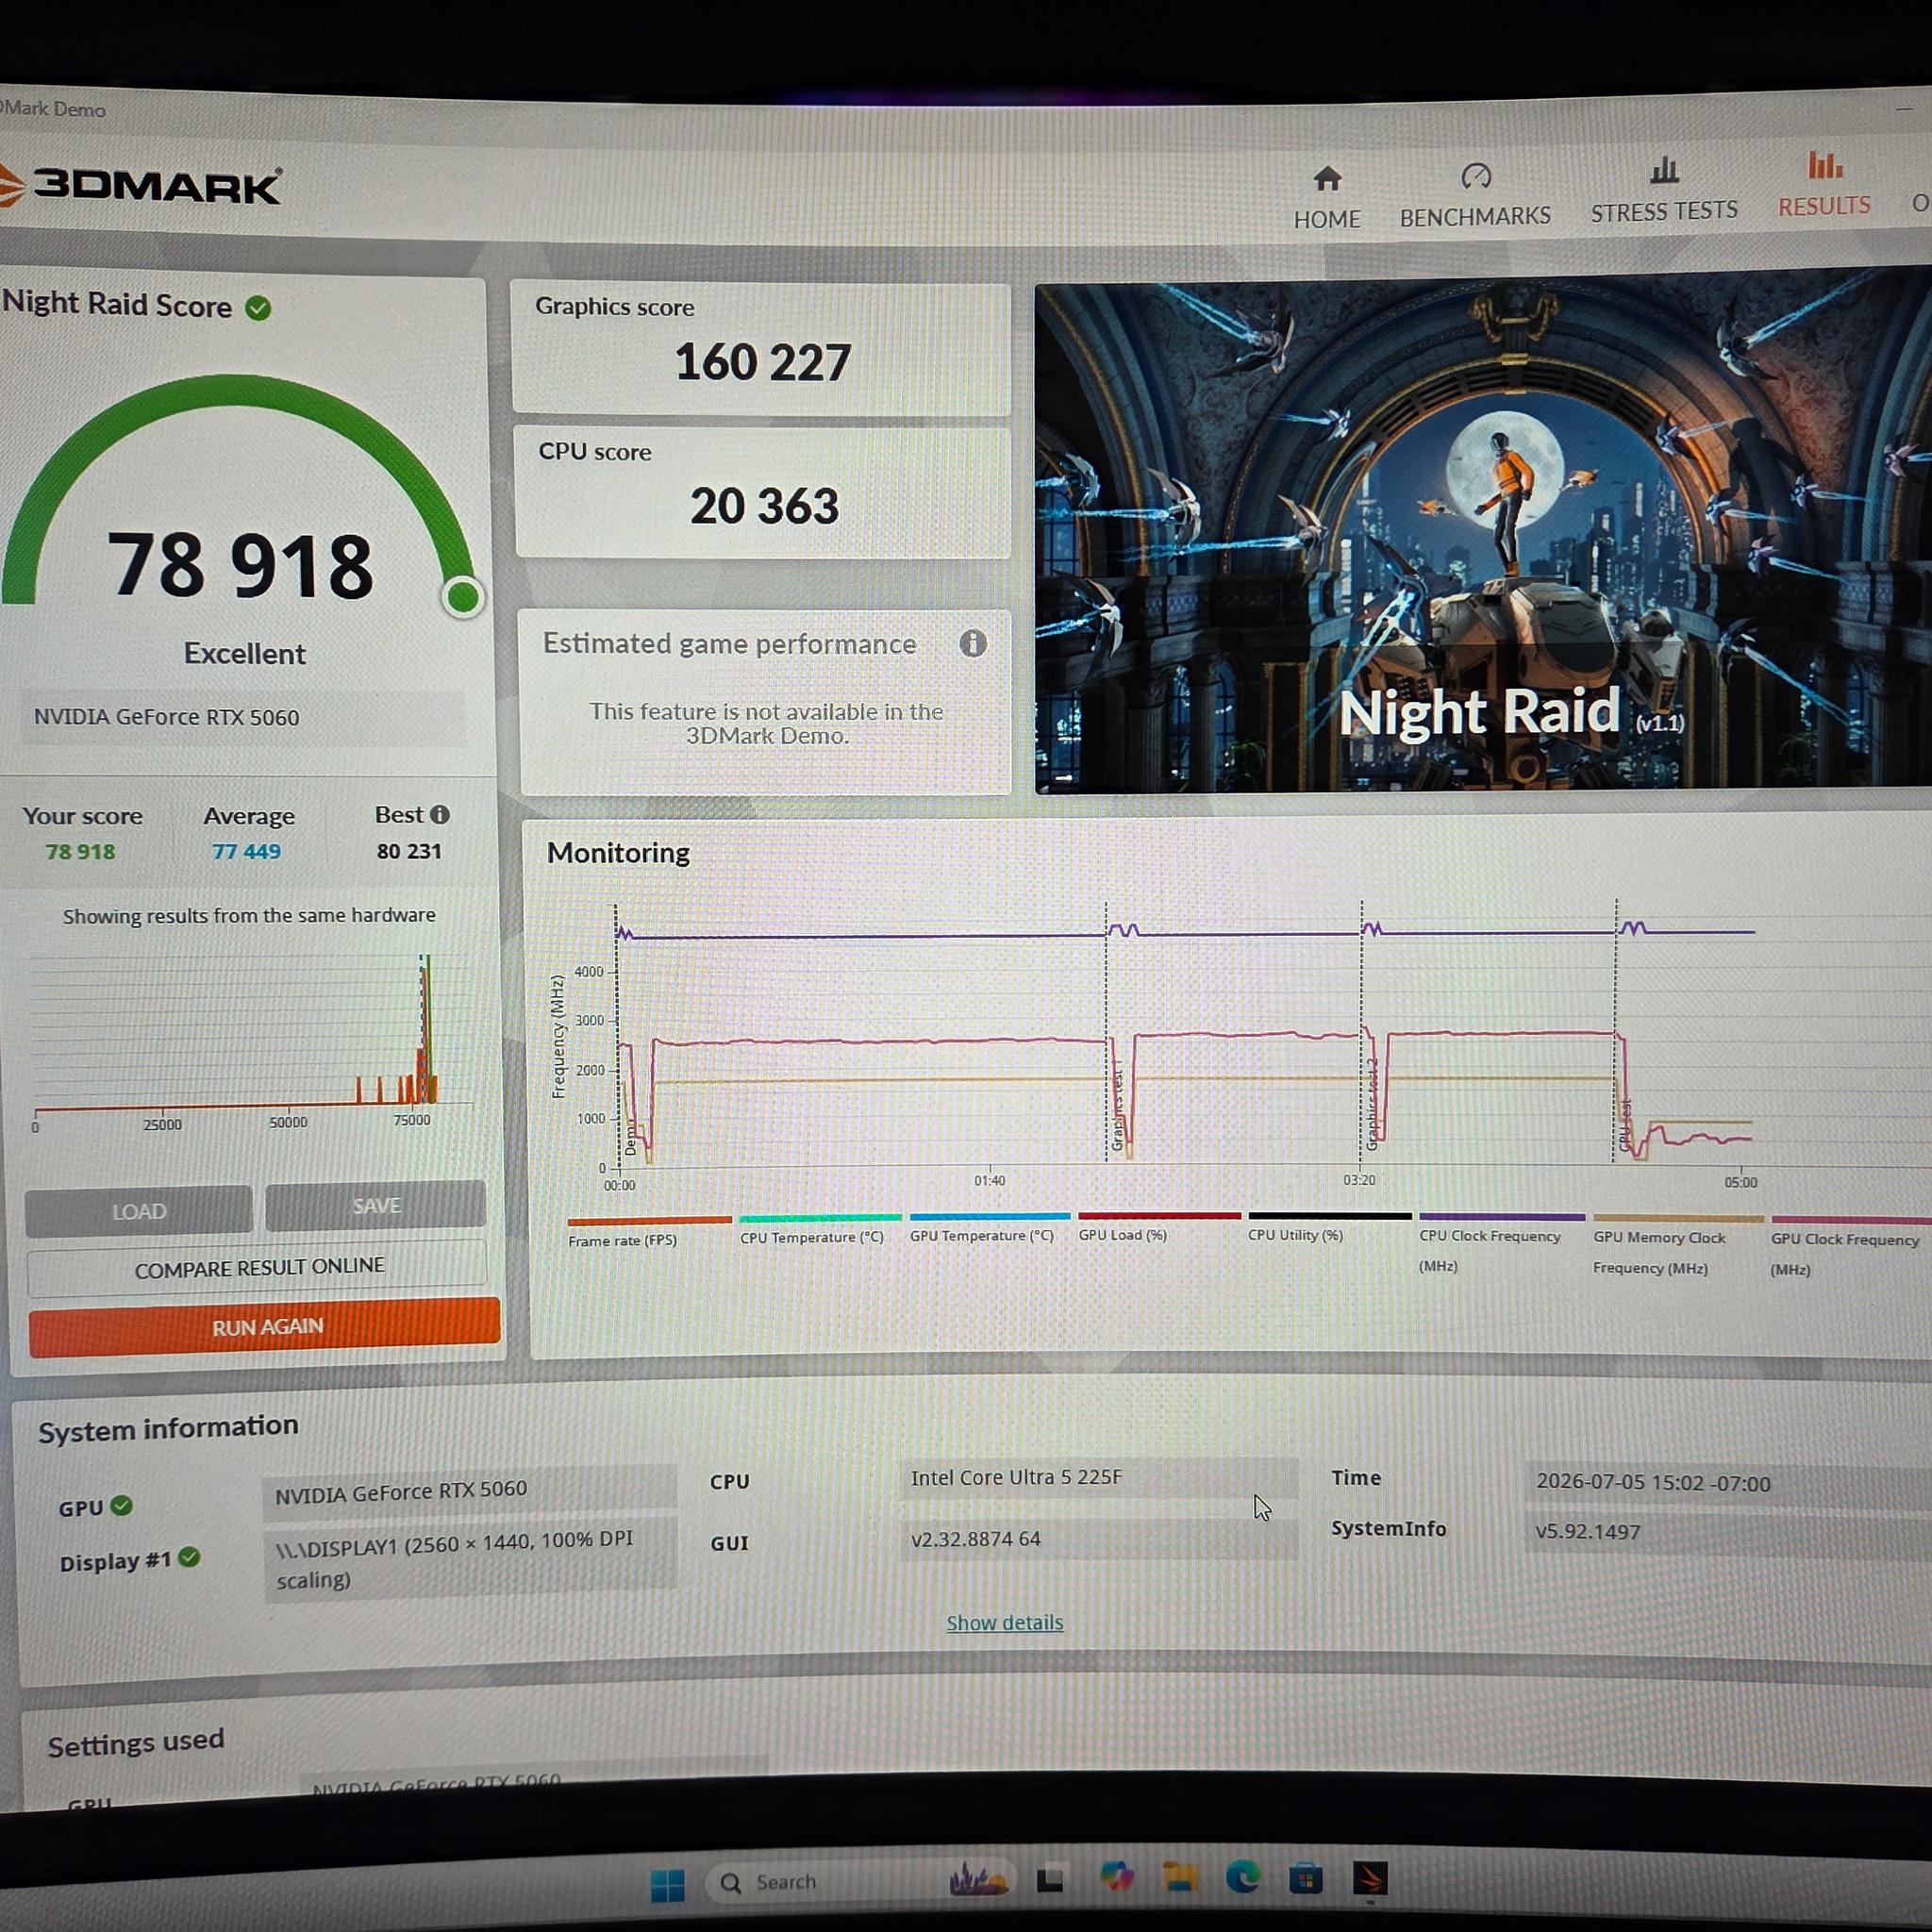Click the info icon next to Best score
The height and width of the screenshot is (1932, 1932).
(440, 815)
